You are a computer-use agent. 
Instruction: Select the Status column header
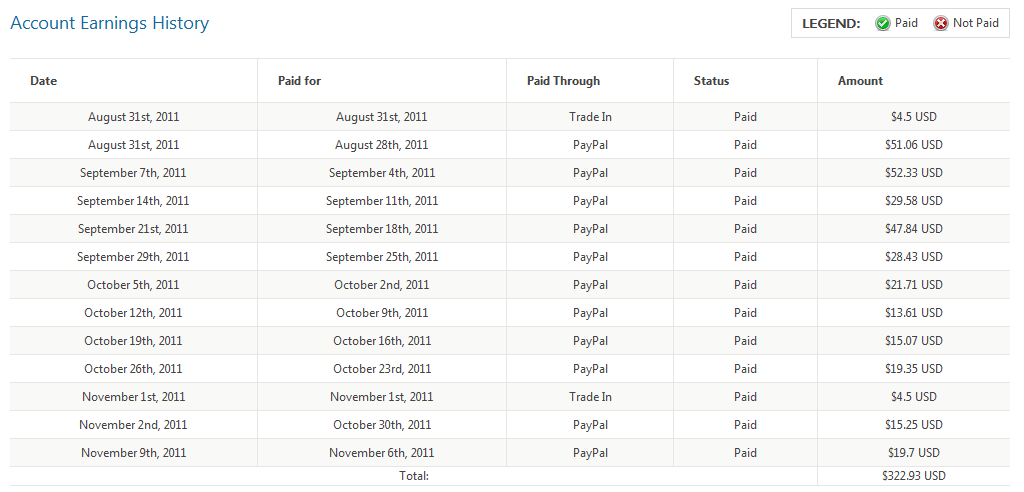pos(711,81)
